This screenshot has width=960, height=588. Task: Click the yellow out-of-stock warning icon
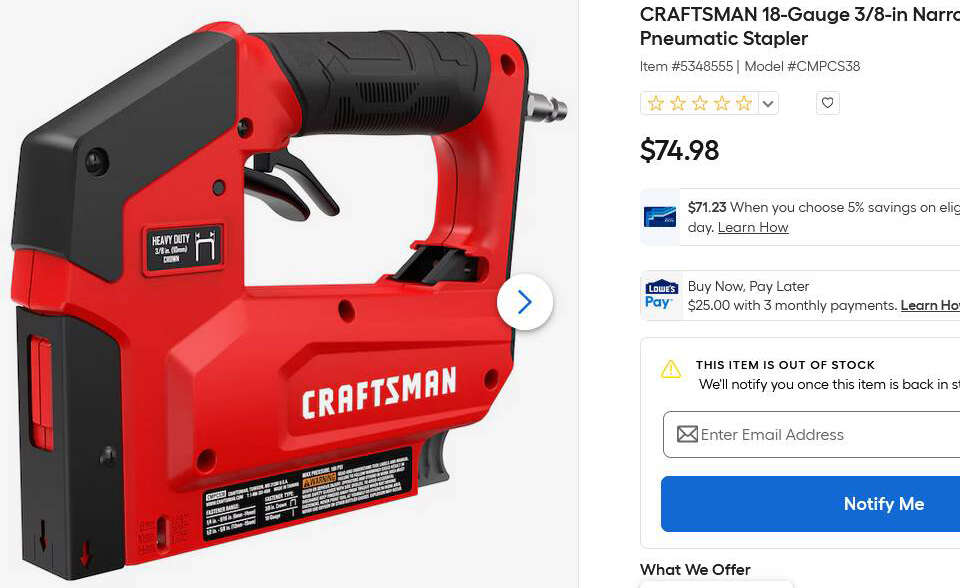click(671, 369)
